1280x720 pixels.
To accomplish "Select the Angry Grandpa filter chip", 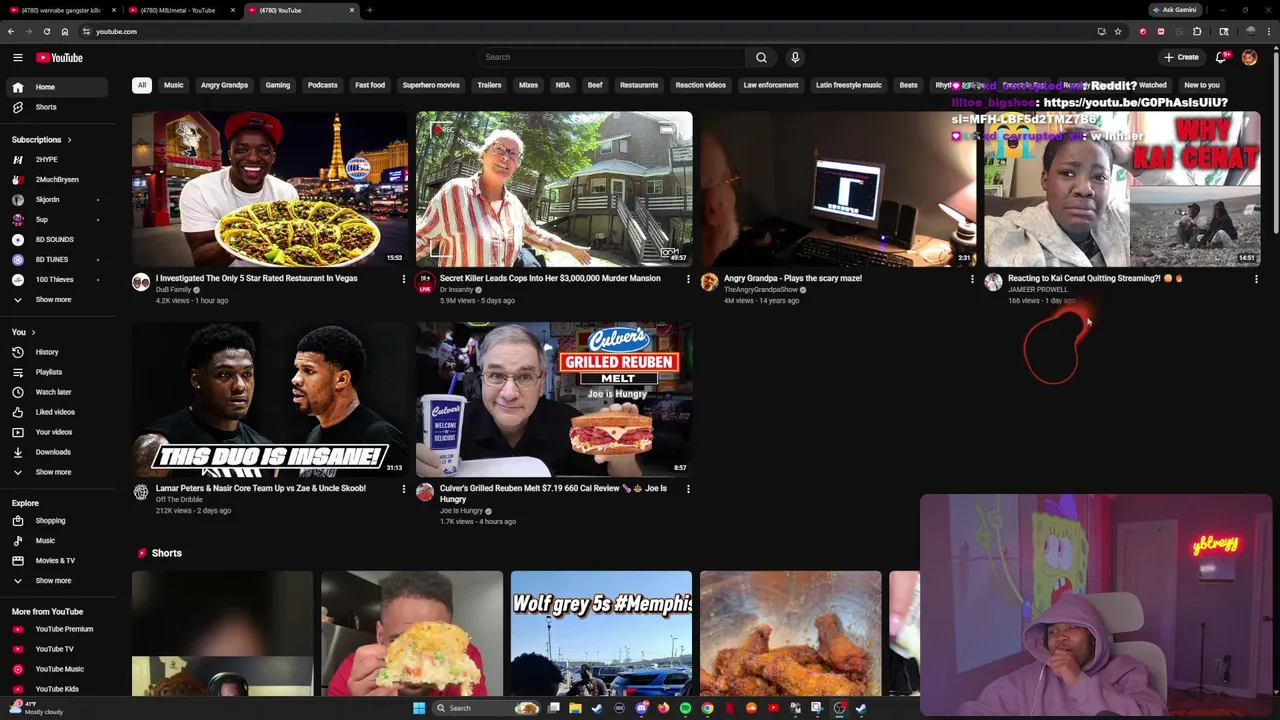I will [224, 85].
